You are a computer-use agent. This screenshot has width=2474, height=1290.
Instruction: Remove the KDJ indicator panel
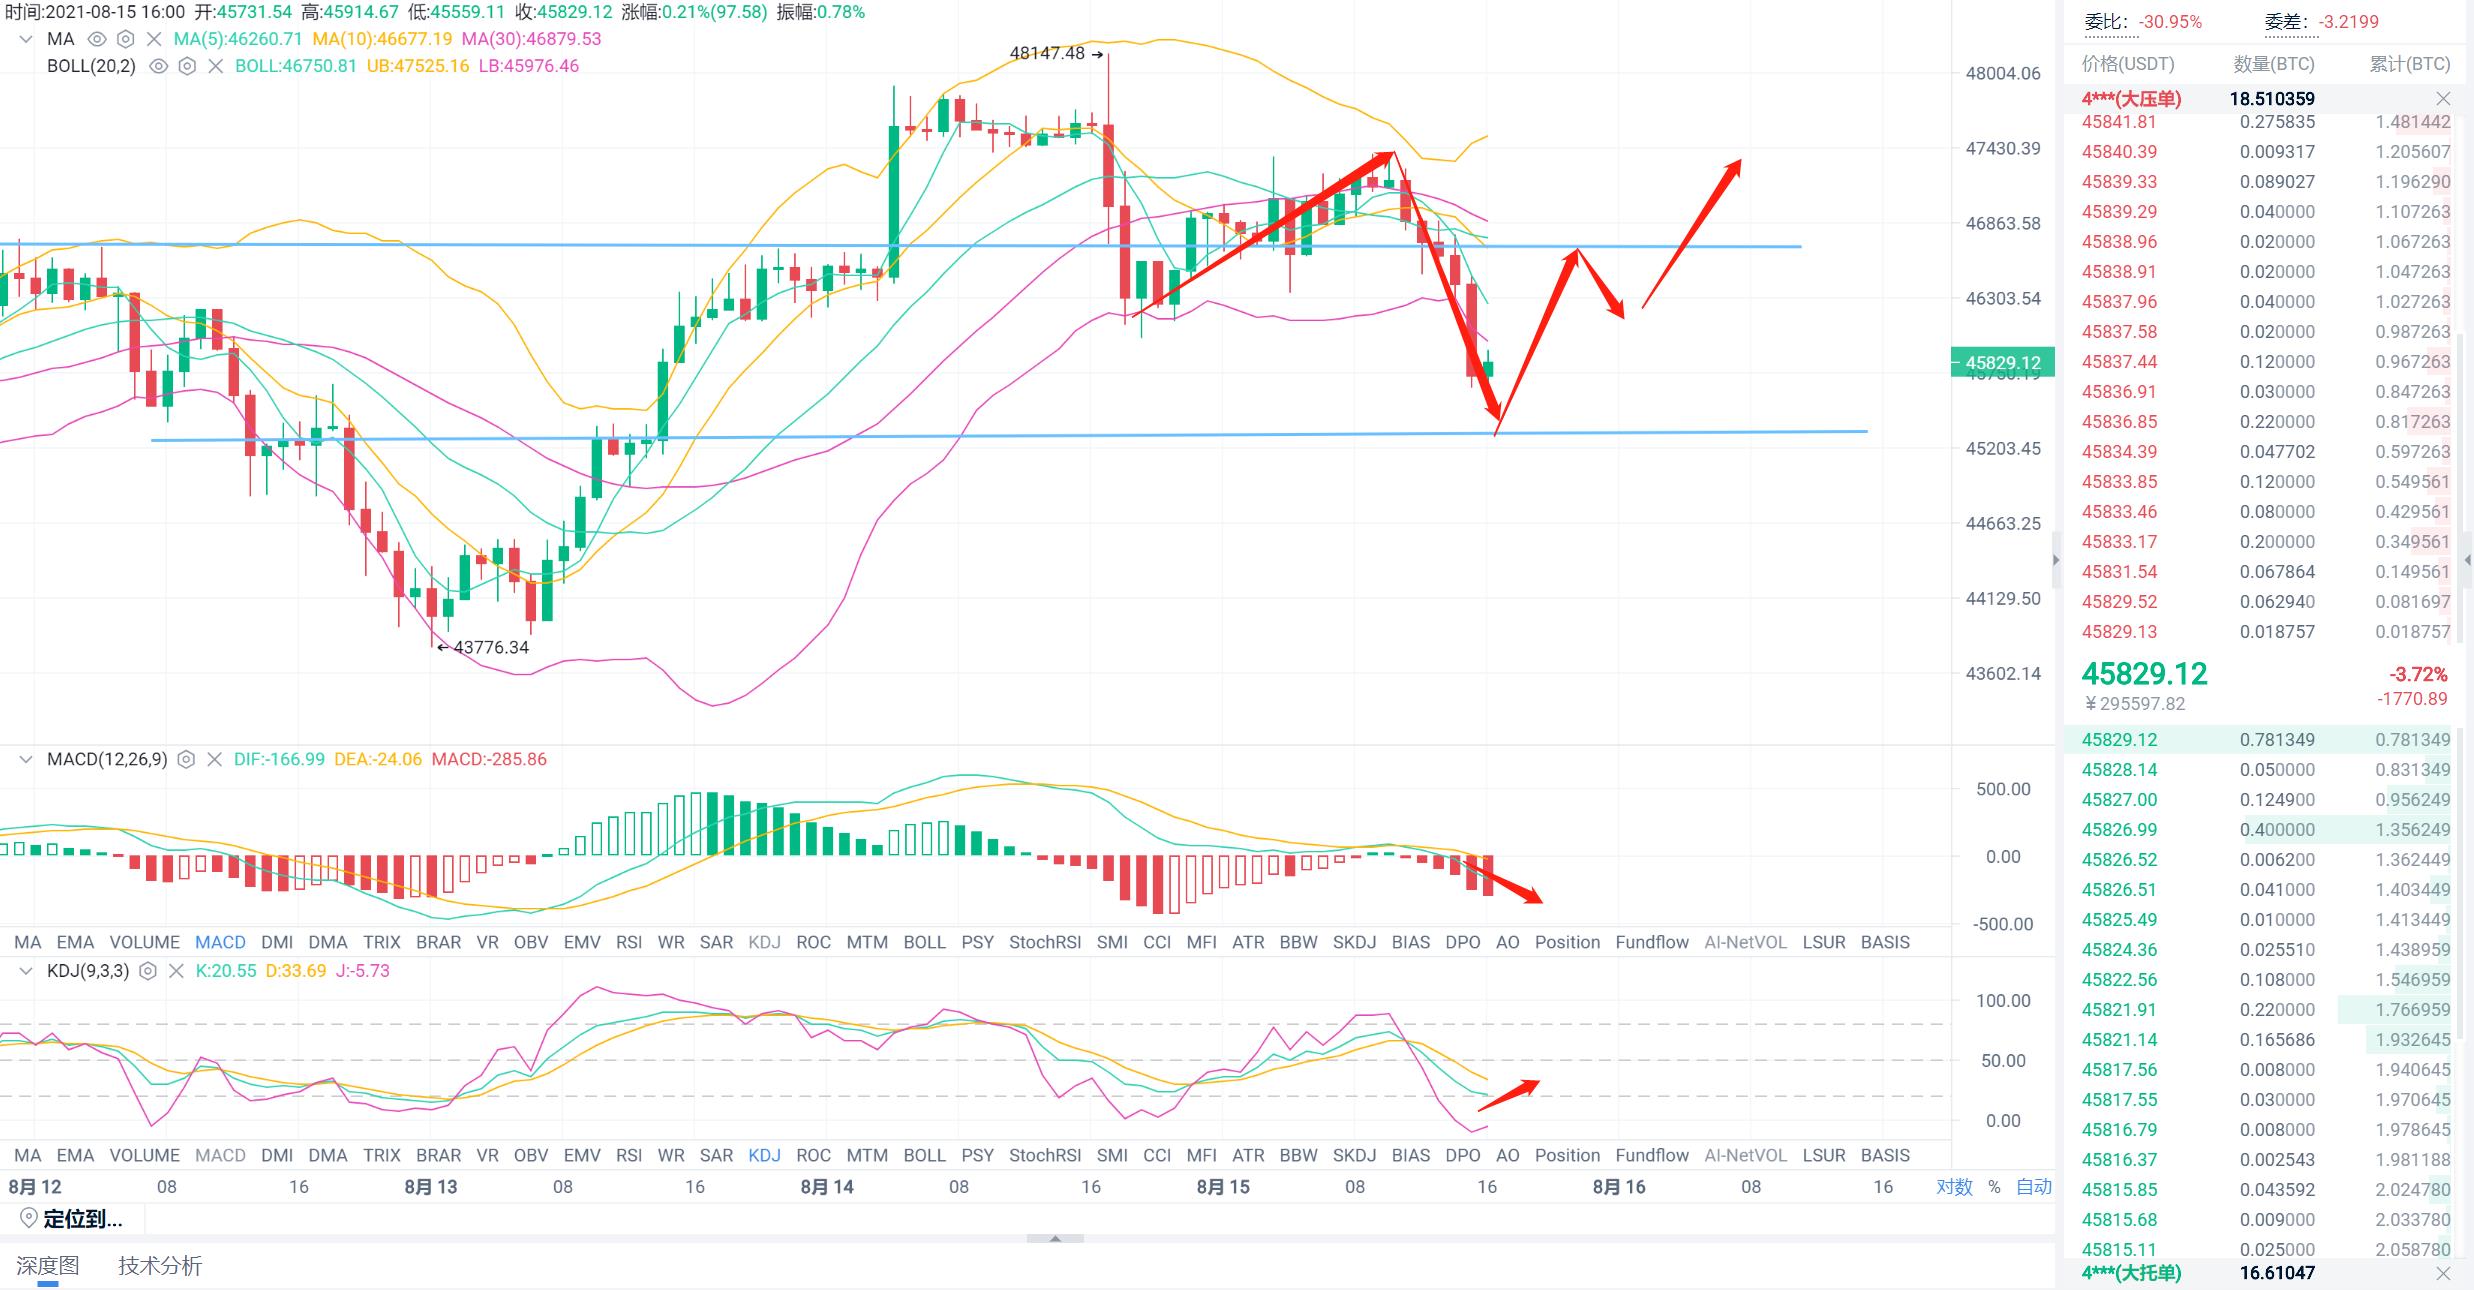point(176,970)
